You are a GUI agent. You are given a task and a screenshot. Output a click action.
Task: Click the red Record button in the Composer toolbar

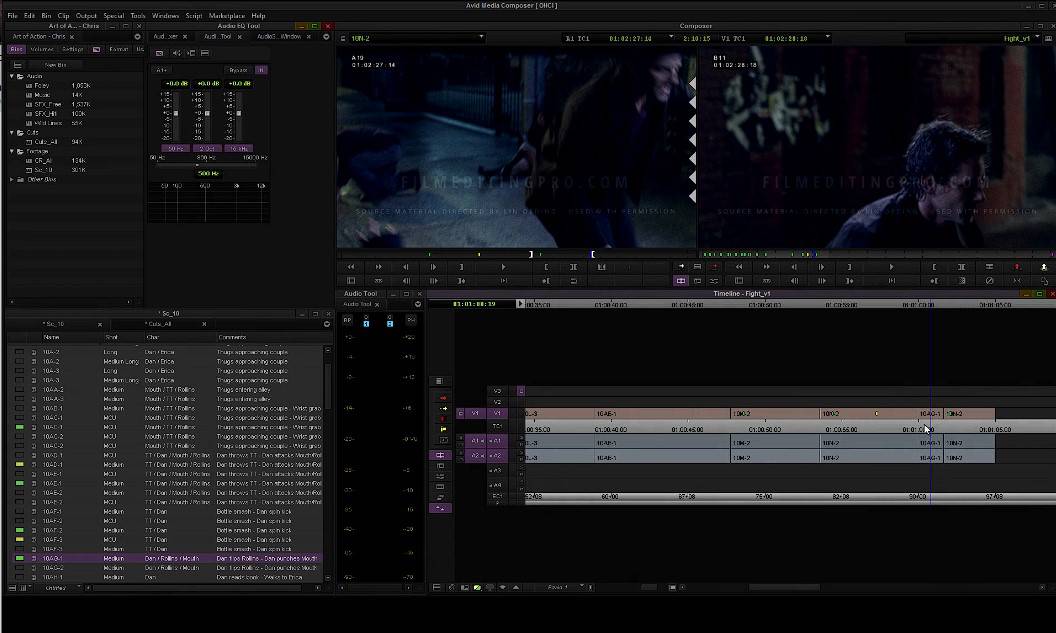click(1016, 267)
